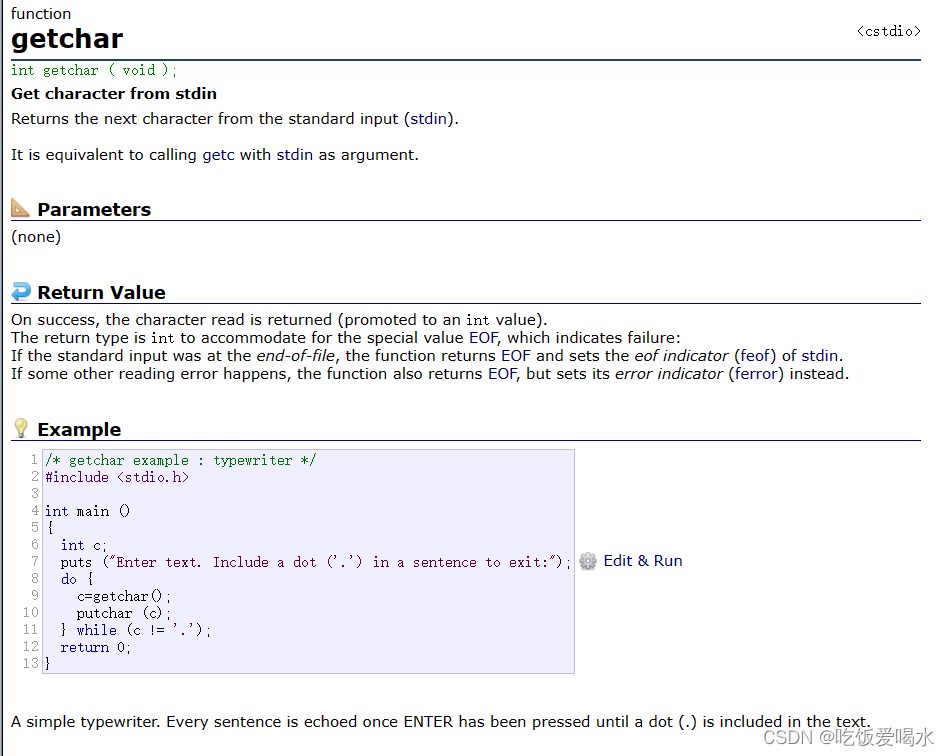This screenshot has height=756, width=950.
Task: Click the 'int c;' code line
Action: pyautogui.click(x=84, y=545)
